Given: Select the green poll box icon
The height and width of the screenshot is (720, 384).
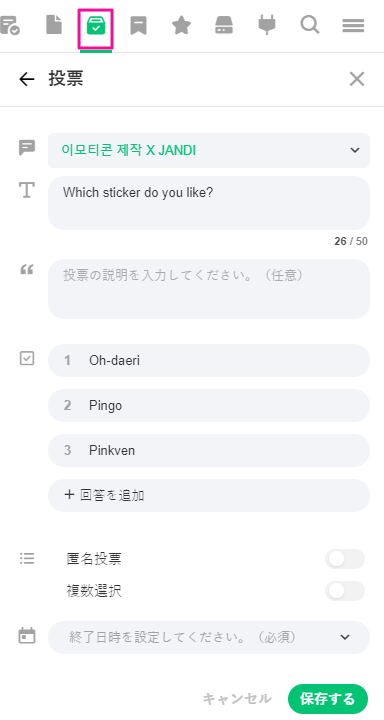Looking at the screenshot, I should (96, 27).
